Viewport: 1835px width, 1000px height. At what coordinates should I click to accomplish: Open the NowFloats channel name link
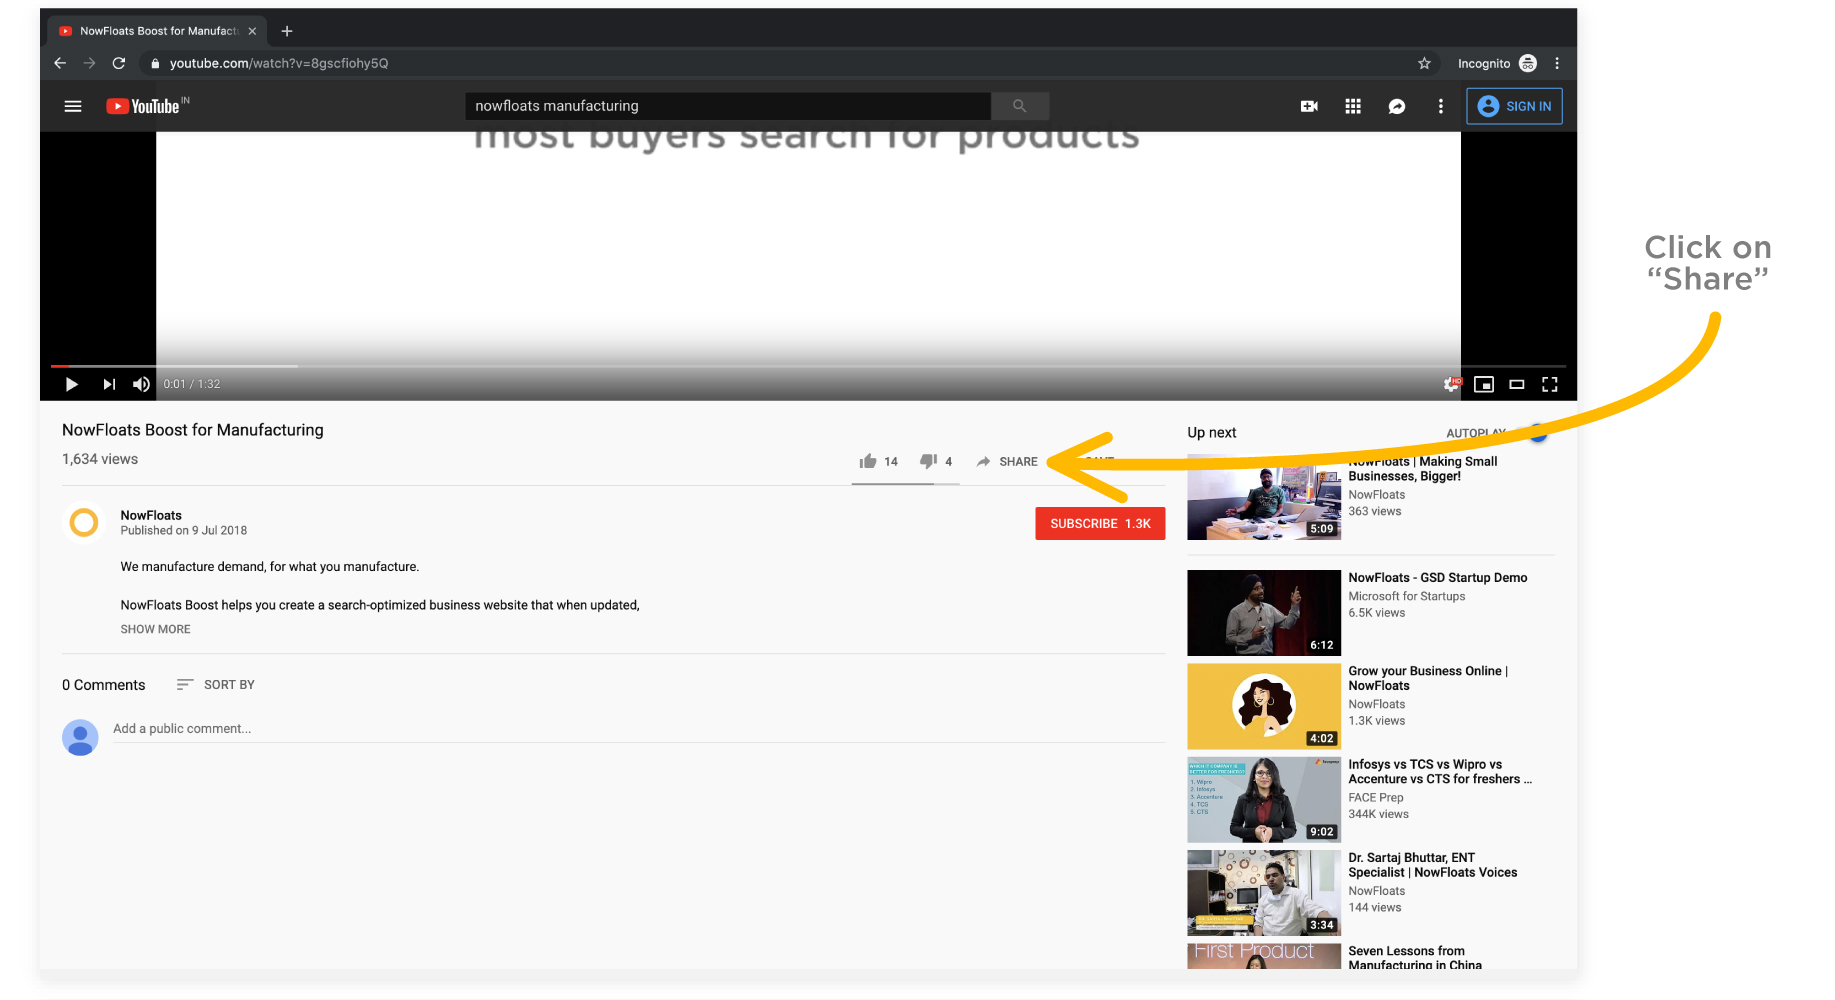click(x=151, y=515)
